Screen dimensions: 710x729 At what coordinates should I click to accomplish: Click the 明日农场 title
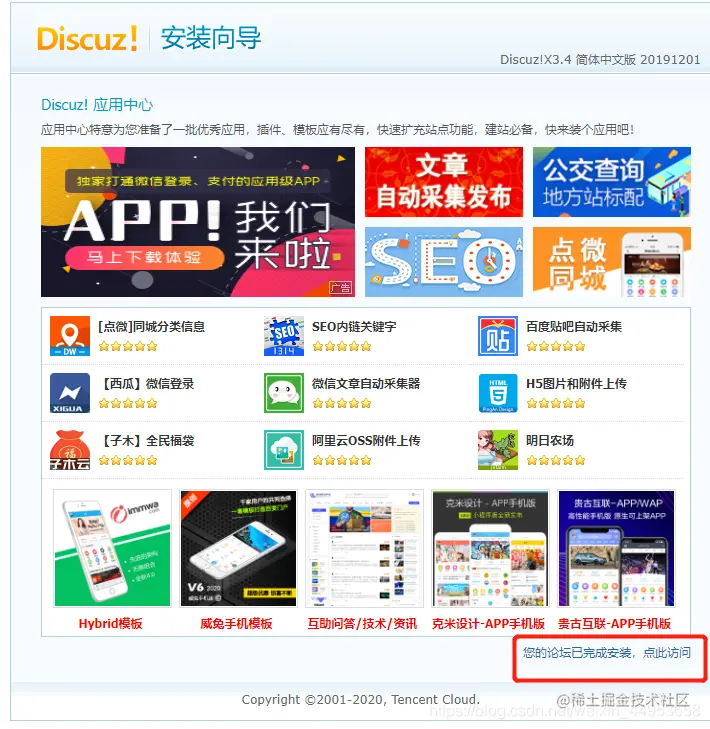pyautogui.click(x=550, y=441)
